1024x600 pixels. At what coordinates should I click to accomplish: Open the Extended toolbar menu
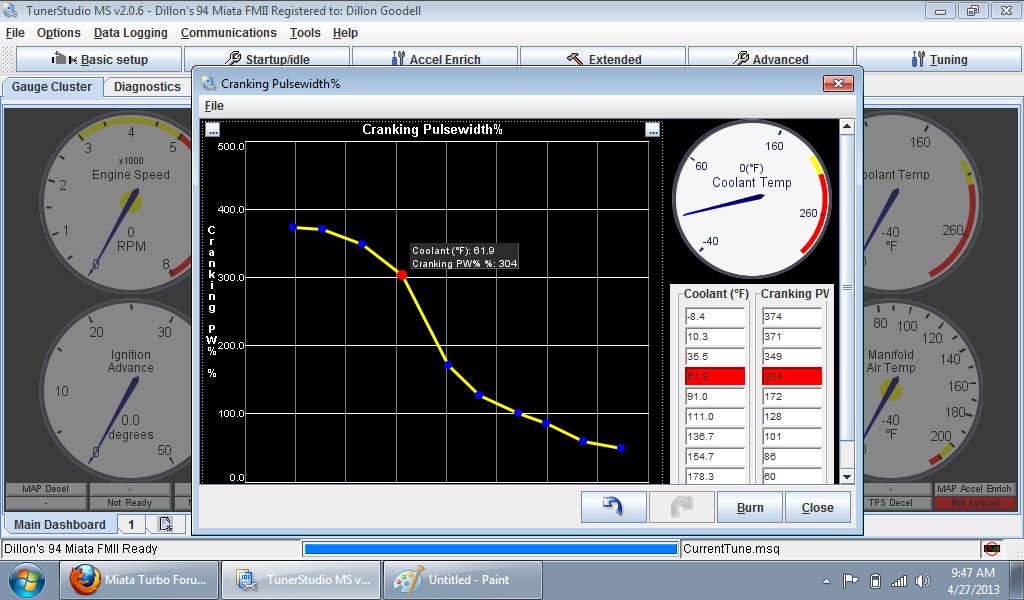(x=603, y=59)
